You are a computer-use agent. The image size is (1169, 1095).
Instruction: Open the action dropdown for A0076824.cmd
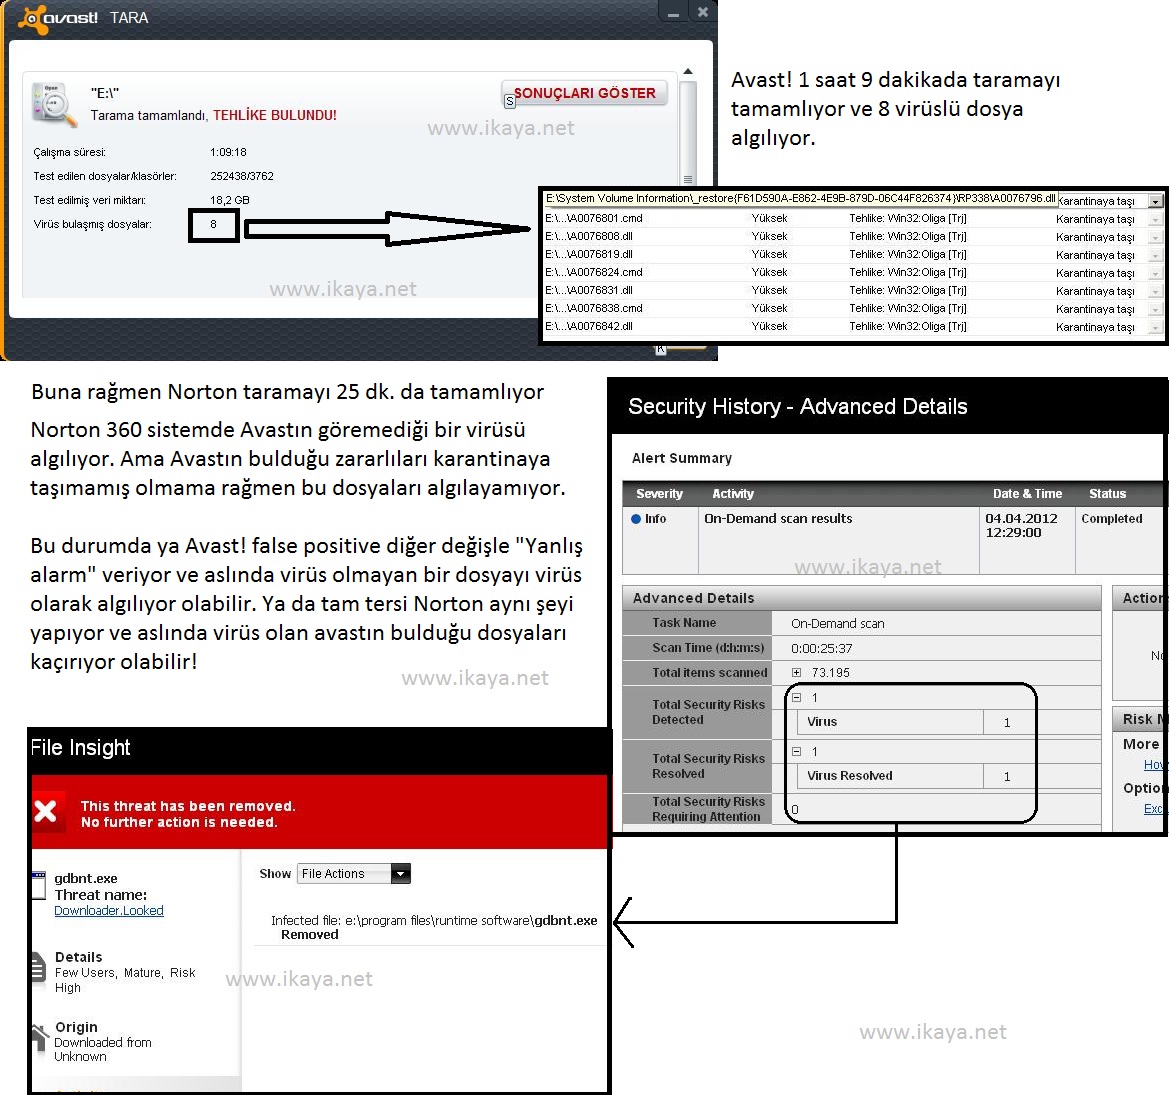pyautogui.click(x=1155, y=273)
